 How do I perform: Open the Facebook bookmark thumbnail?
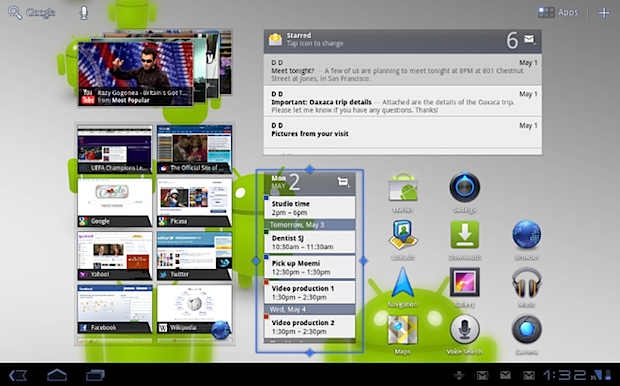115,309
